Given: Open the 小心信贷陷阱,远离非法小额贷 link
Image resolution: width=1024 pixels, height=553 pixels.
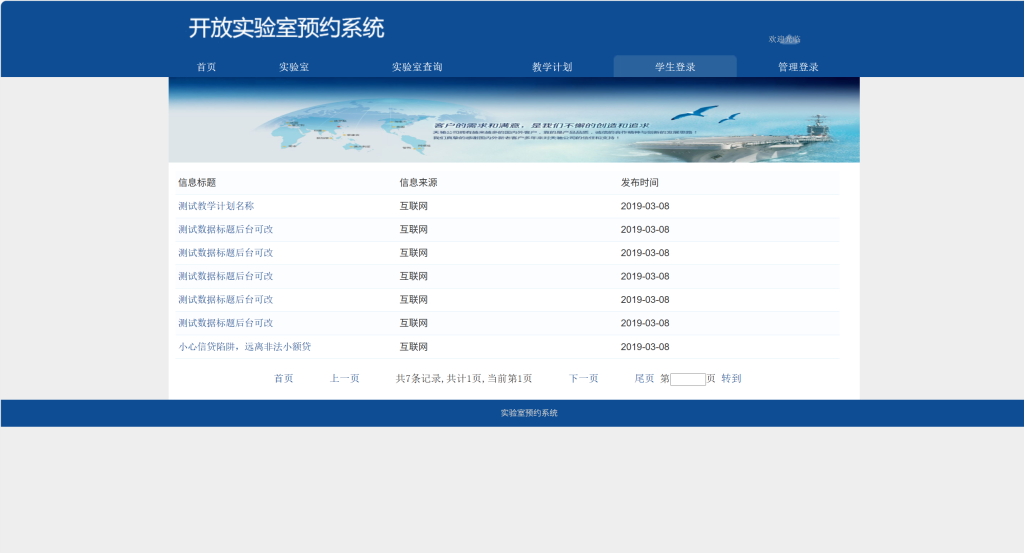Looking at the screenshot, I should pos(244,347).
